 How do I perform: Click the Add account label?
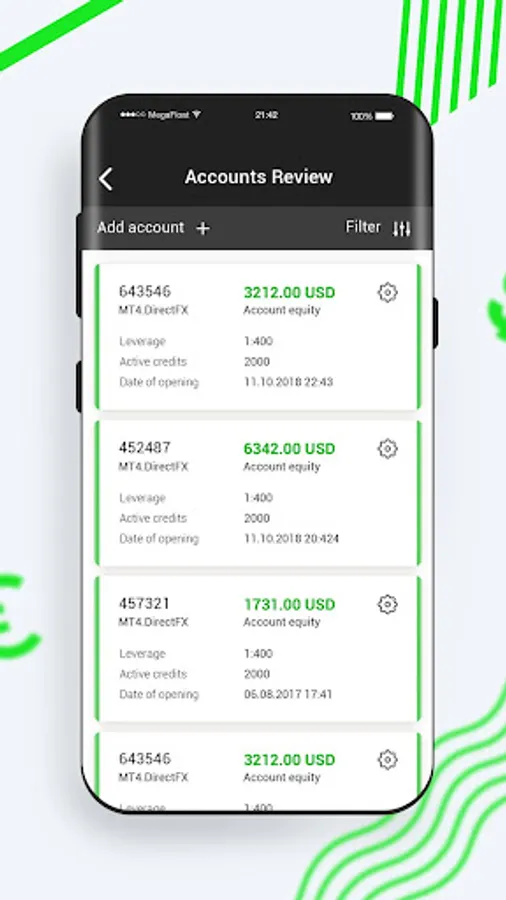click(140, 227)
